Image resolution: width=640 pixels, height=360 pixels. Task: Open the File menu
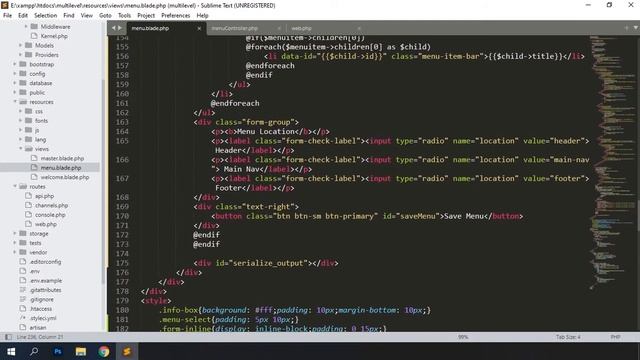point(7,16)
